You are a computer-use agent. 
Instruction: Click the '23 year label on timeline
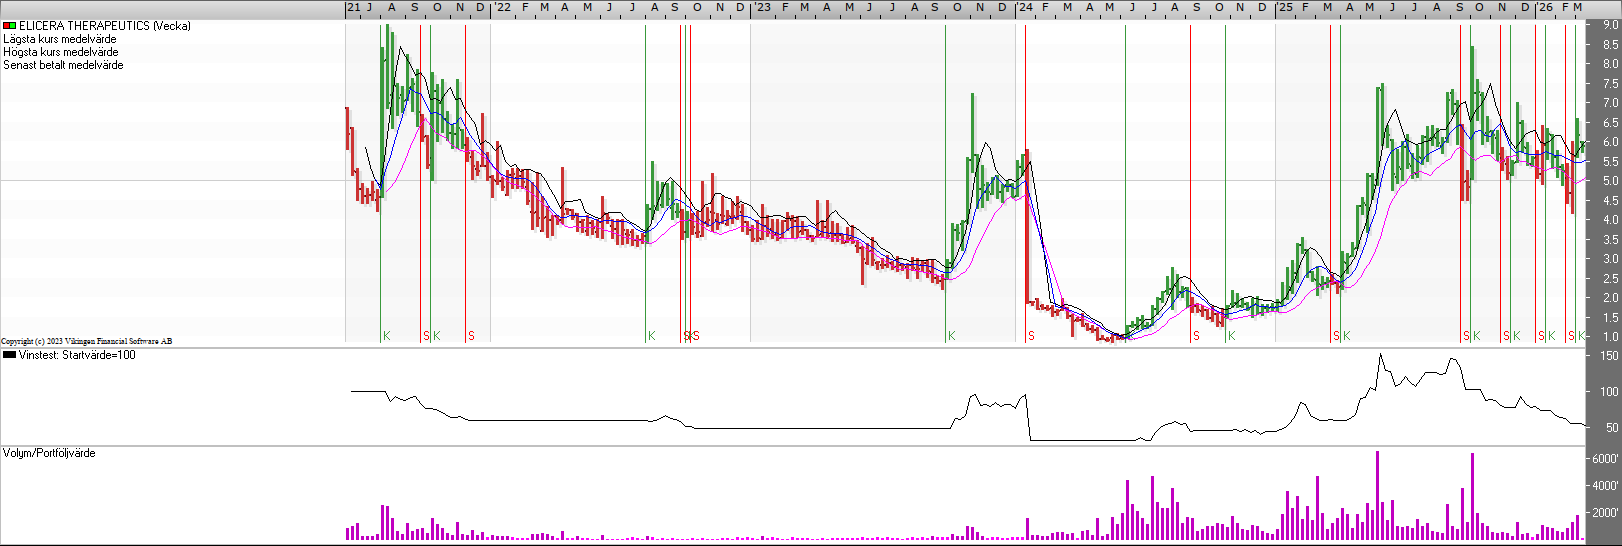762,7
